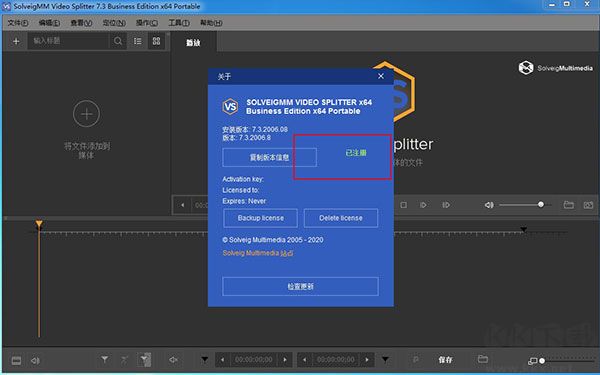
Task: Click the right marker triangle on bottom toolbar
Action: click(385, 359)
